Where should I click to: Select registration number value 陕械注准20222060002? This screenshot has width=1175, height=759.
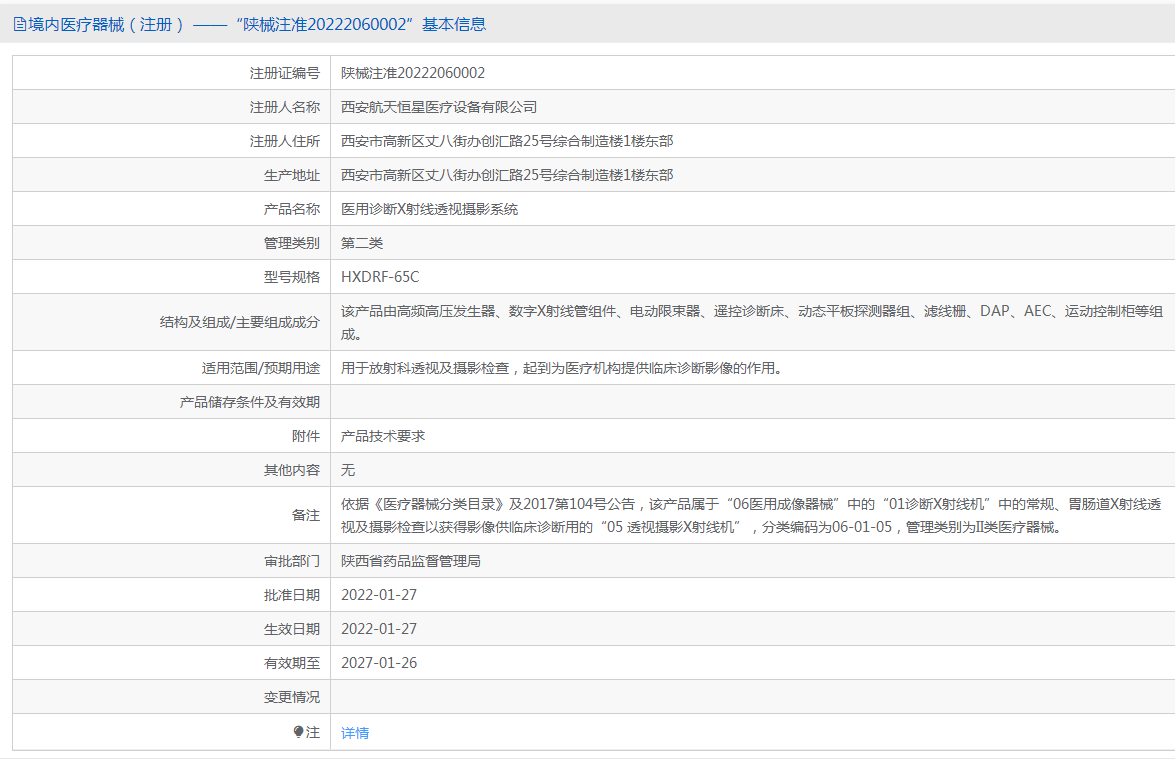point(413,73)
